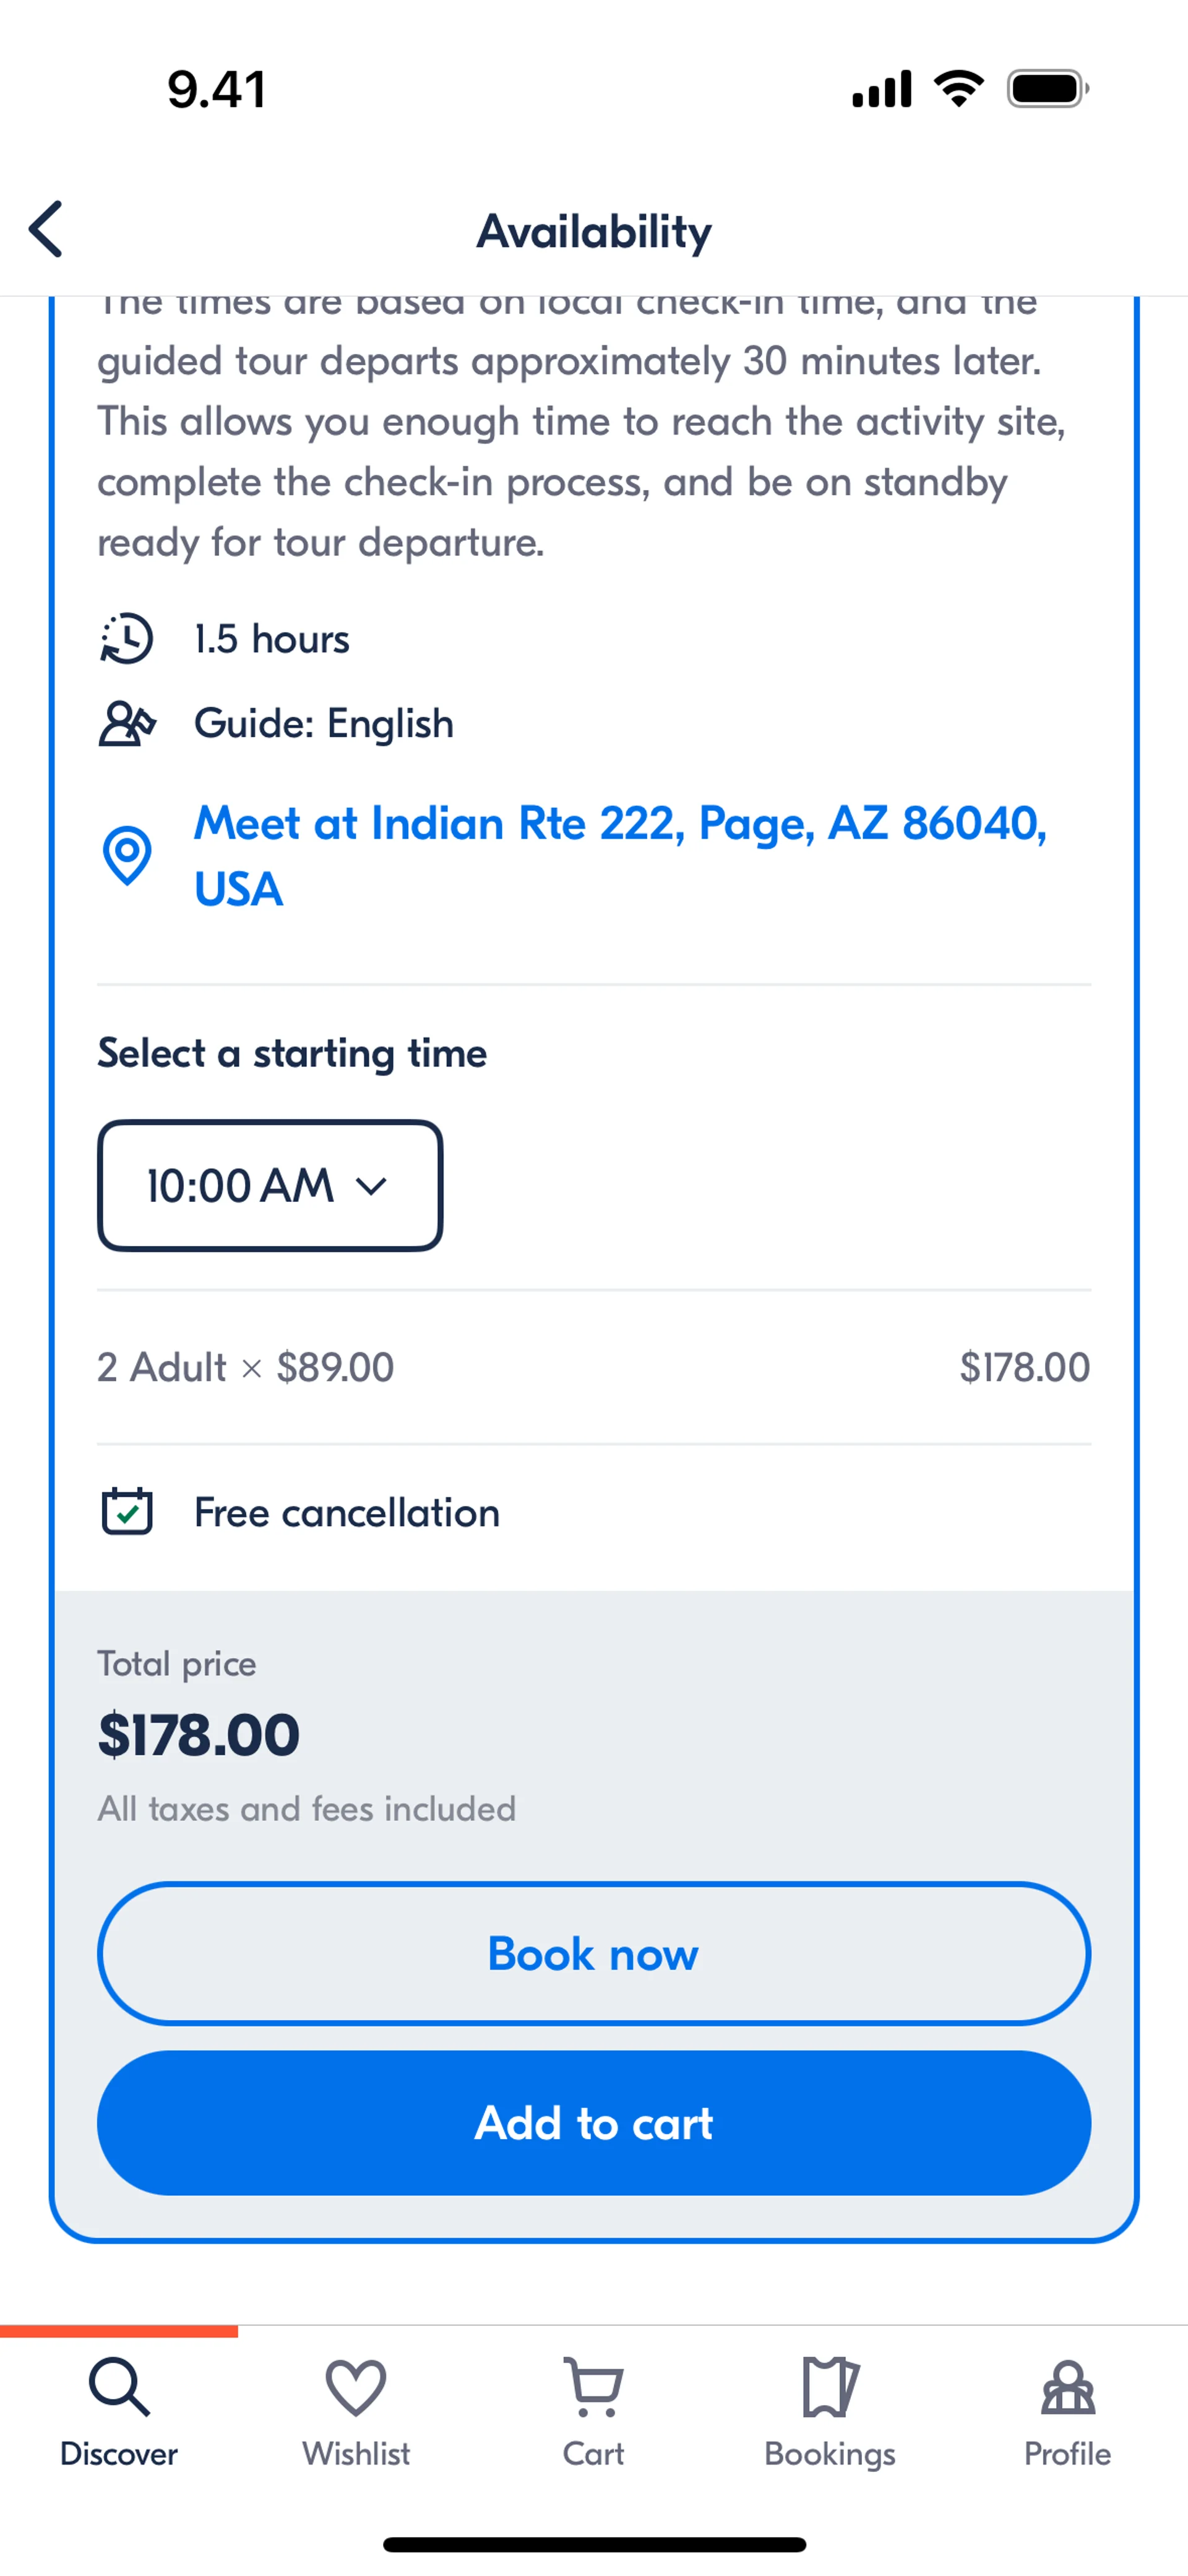1188x2576 pixels.
Task: Tap the battery icon in status bar
Action: pyautogui.click(x=1047, y=89)
